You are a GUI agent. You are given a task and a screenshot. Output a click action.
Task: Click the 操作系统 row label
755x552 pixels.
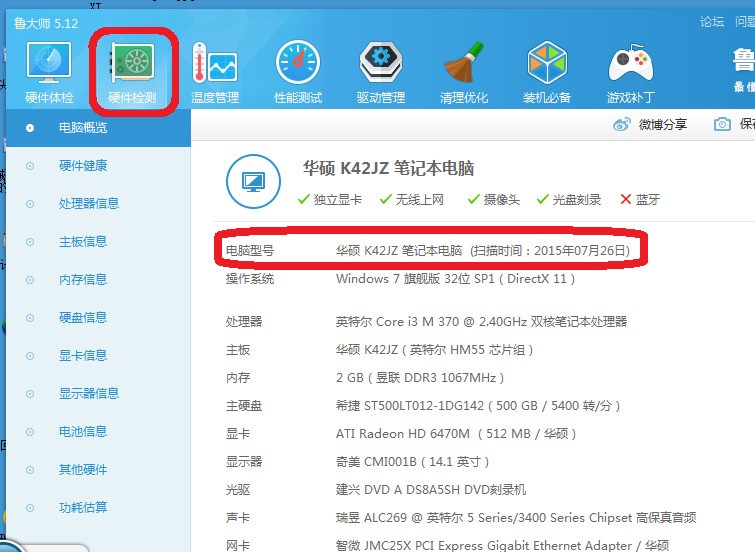pyautogui.click(x=250, y=279)
